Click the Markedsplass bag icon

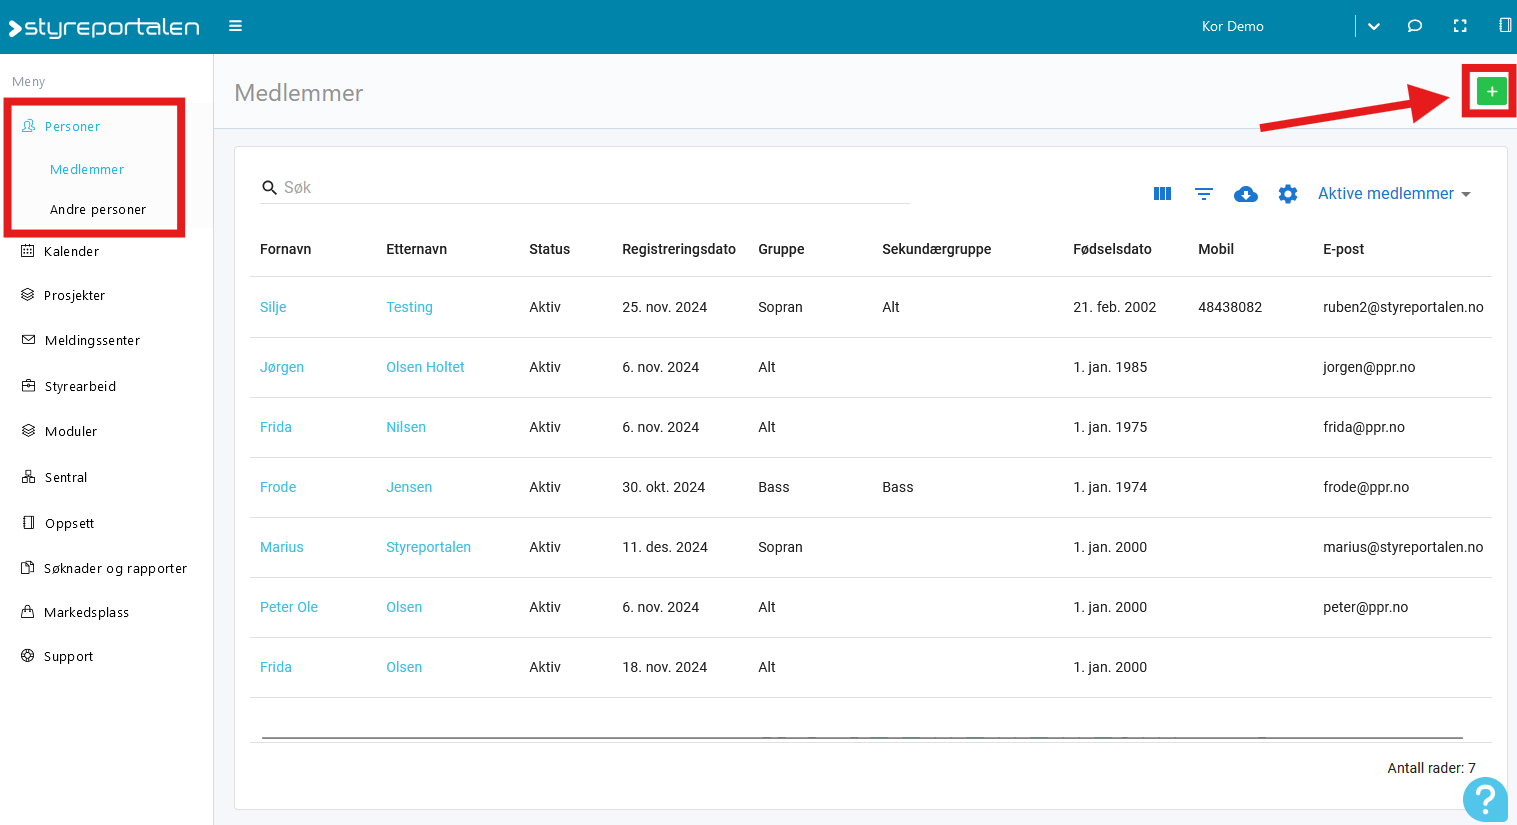(x=28, y=612)
